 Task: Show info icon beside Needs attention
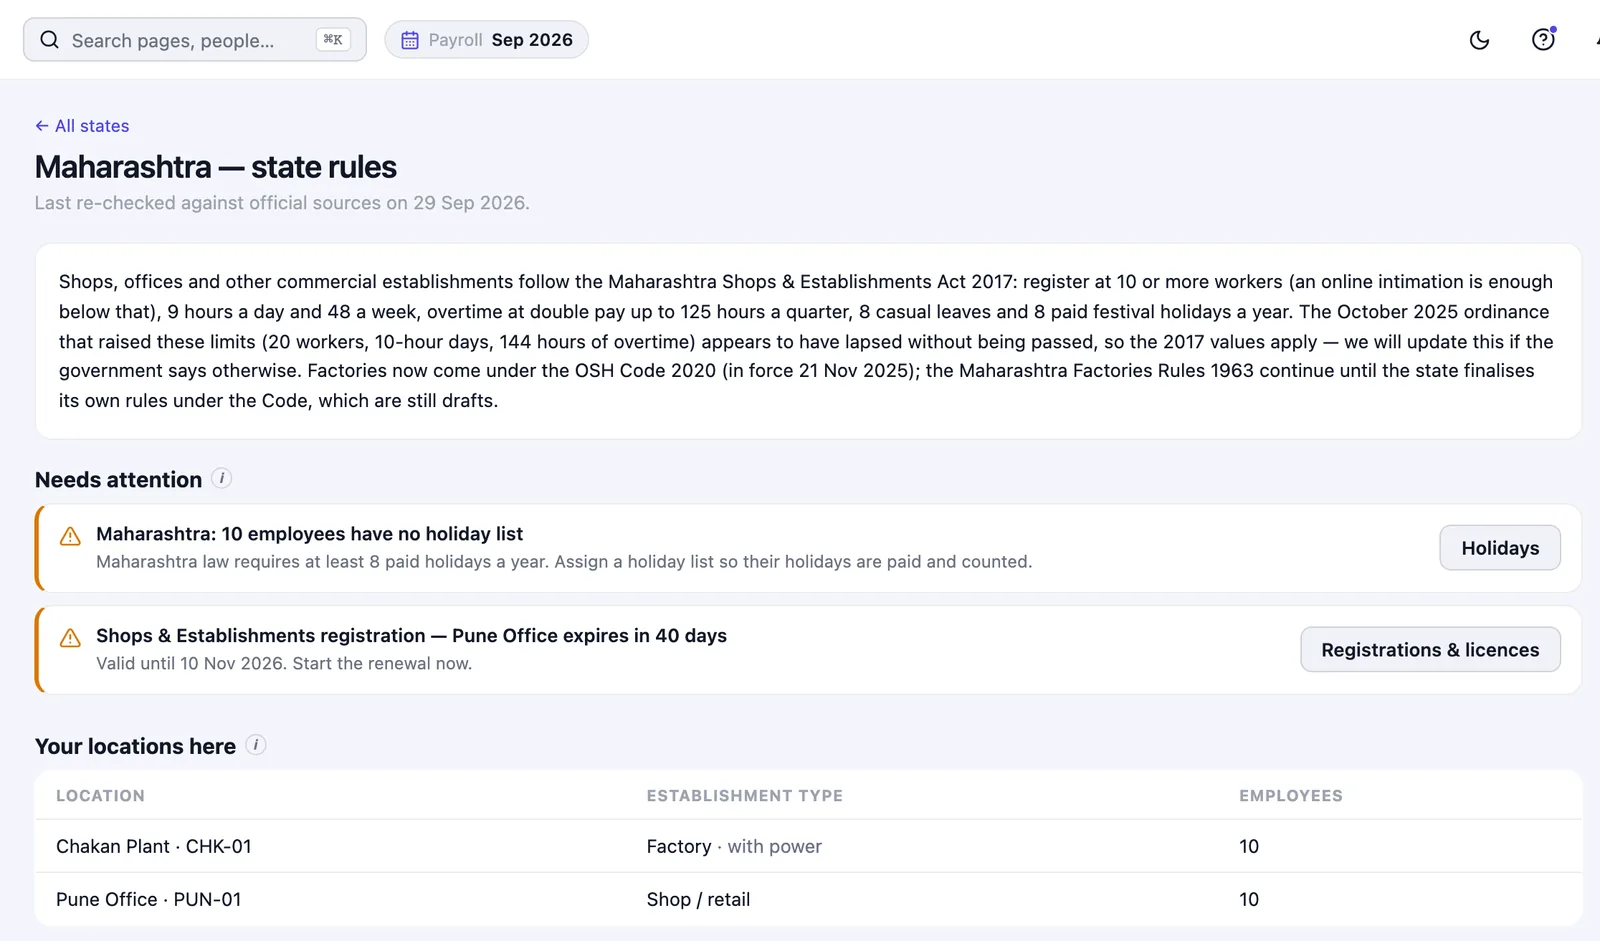[222, 479]
